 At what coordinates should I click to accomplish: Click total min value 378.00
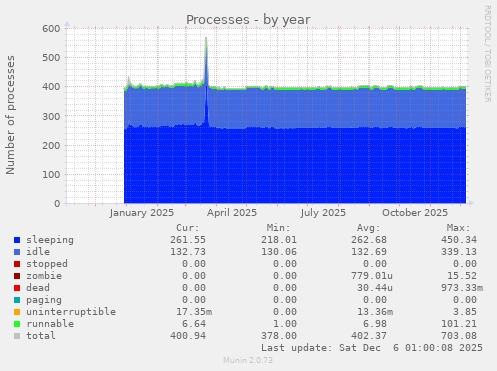(x=279, y=336)
